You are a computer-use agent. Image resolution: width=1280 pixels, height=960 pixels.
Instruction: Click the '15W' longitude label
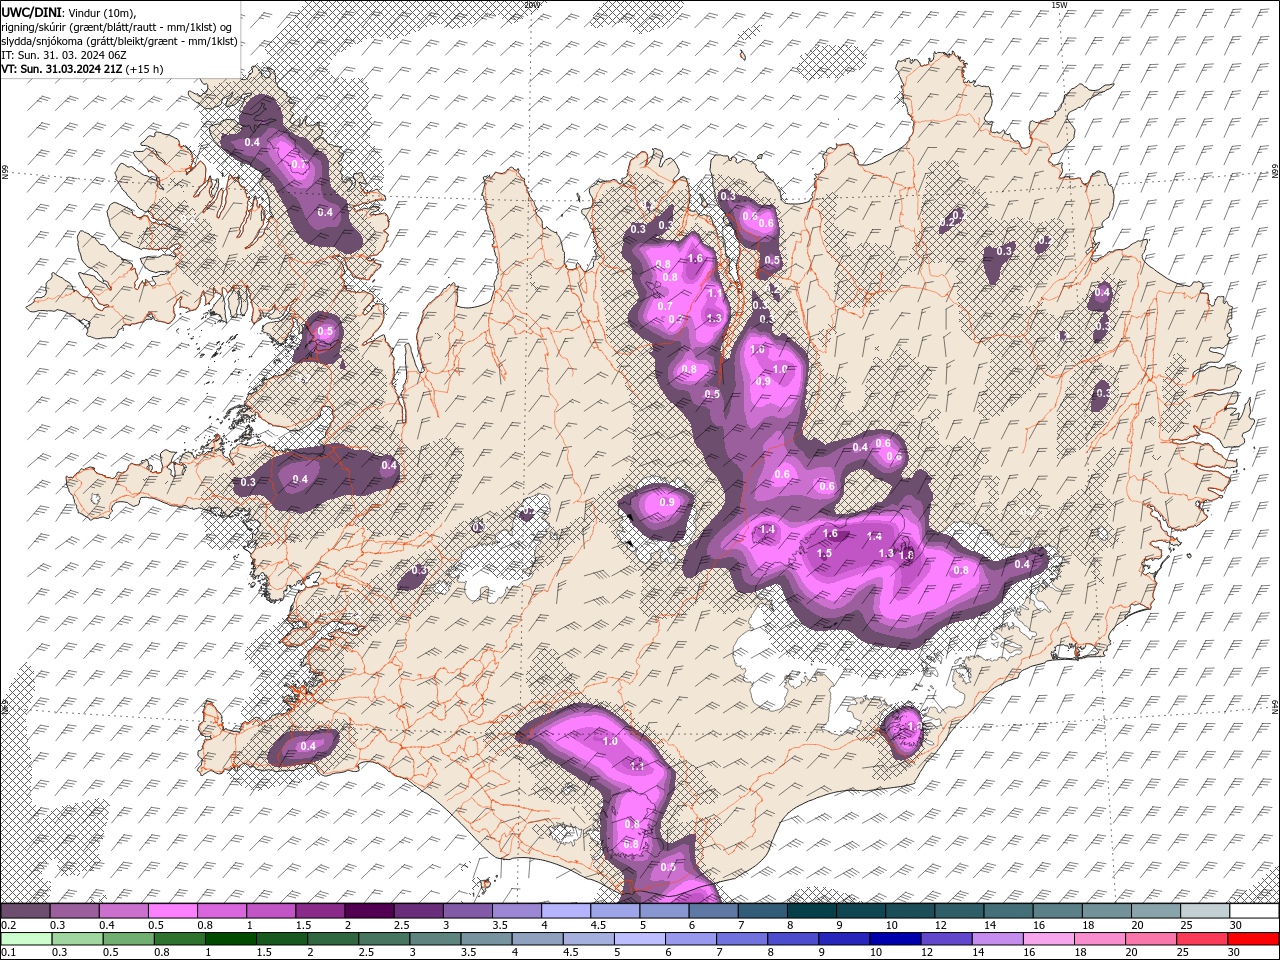(1059, 5)
